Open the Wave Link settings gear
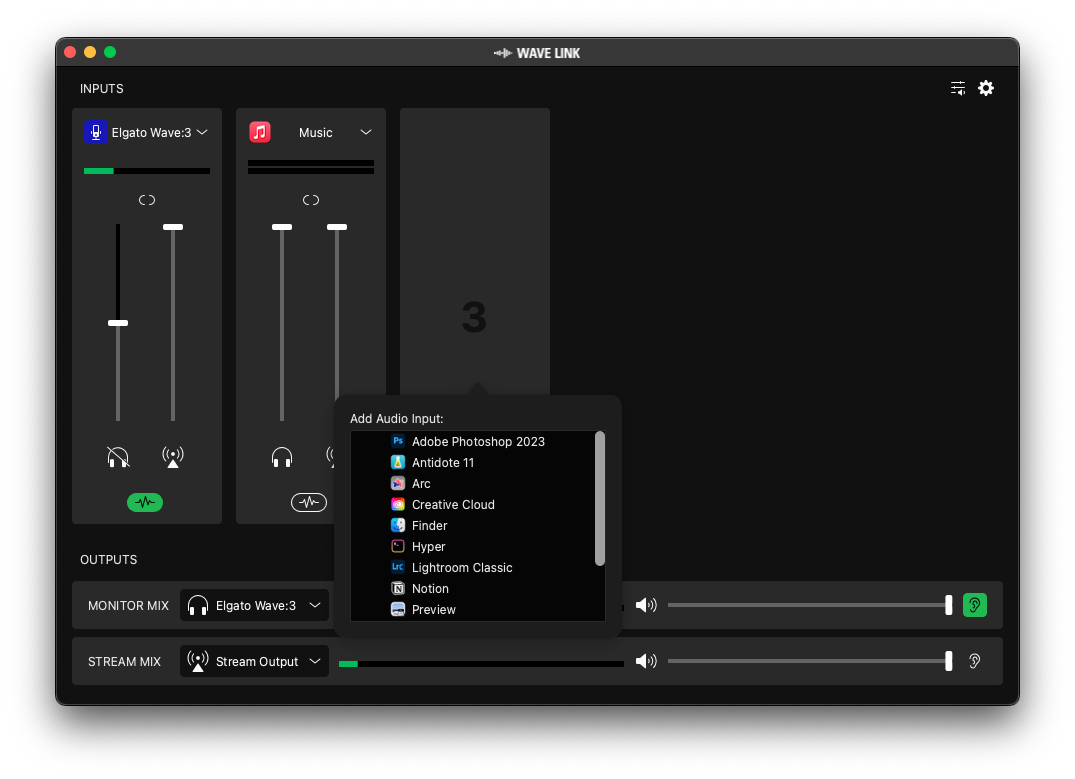 click(986, 88)
